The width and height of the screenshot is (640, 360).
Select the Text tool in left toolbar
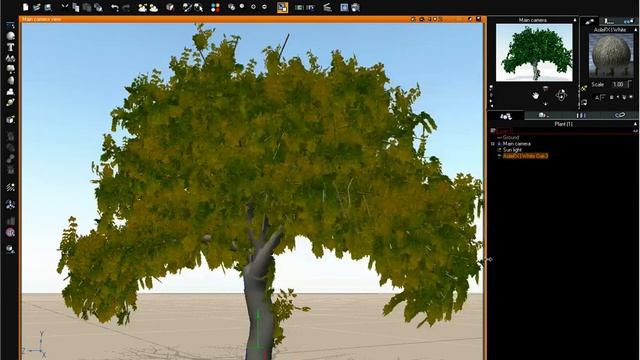coord(10,47)
